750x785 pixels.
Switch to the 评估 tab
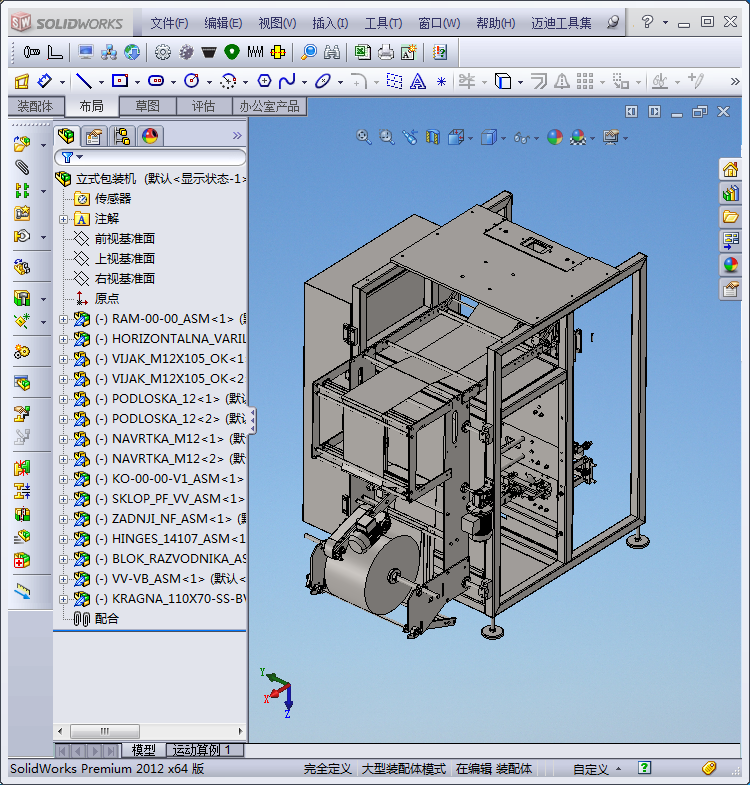click(x=203, y=106)
